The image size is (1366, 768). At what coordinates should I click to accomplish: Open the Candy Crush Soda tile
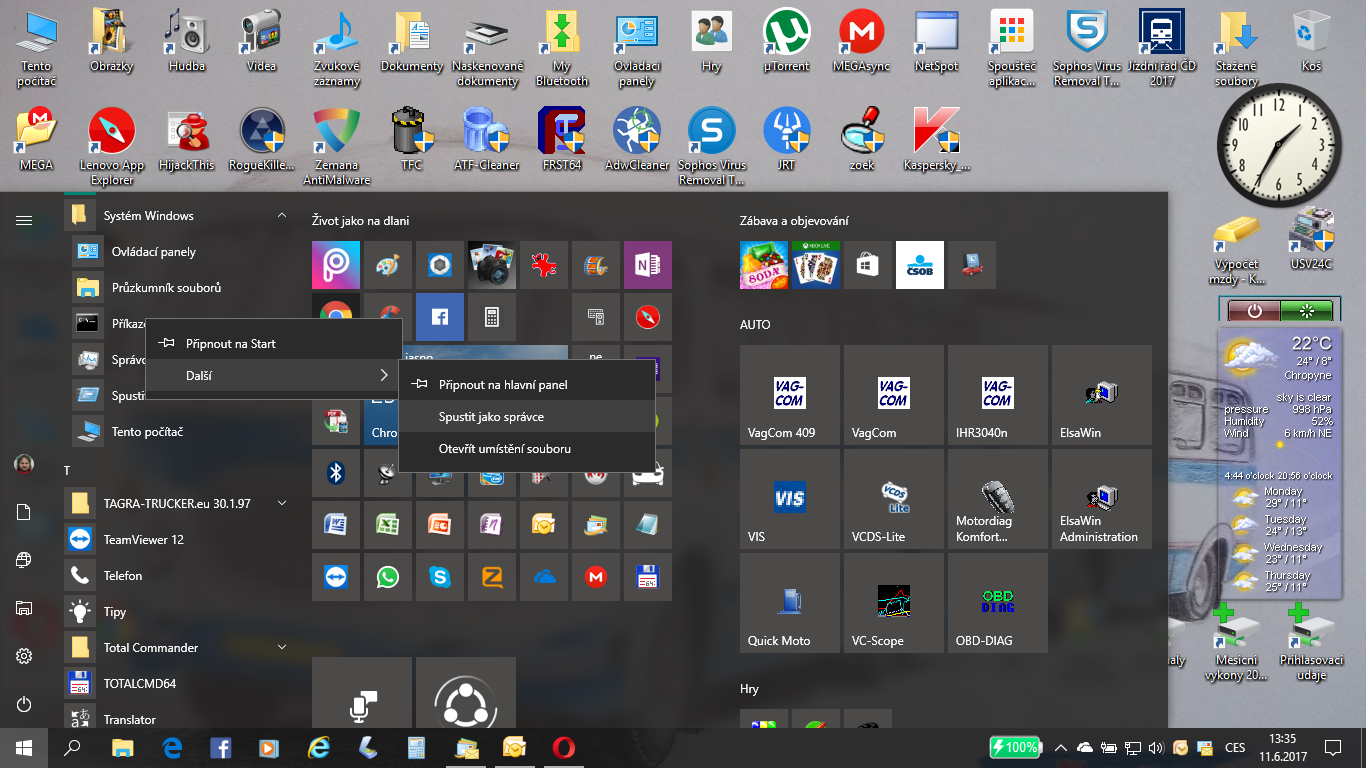[763, 265]
